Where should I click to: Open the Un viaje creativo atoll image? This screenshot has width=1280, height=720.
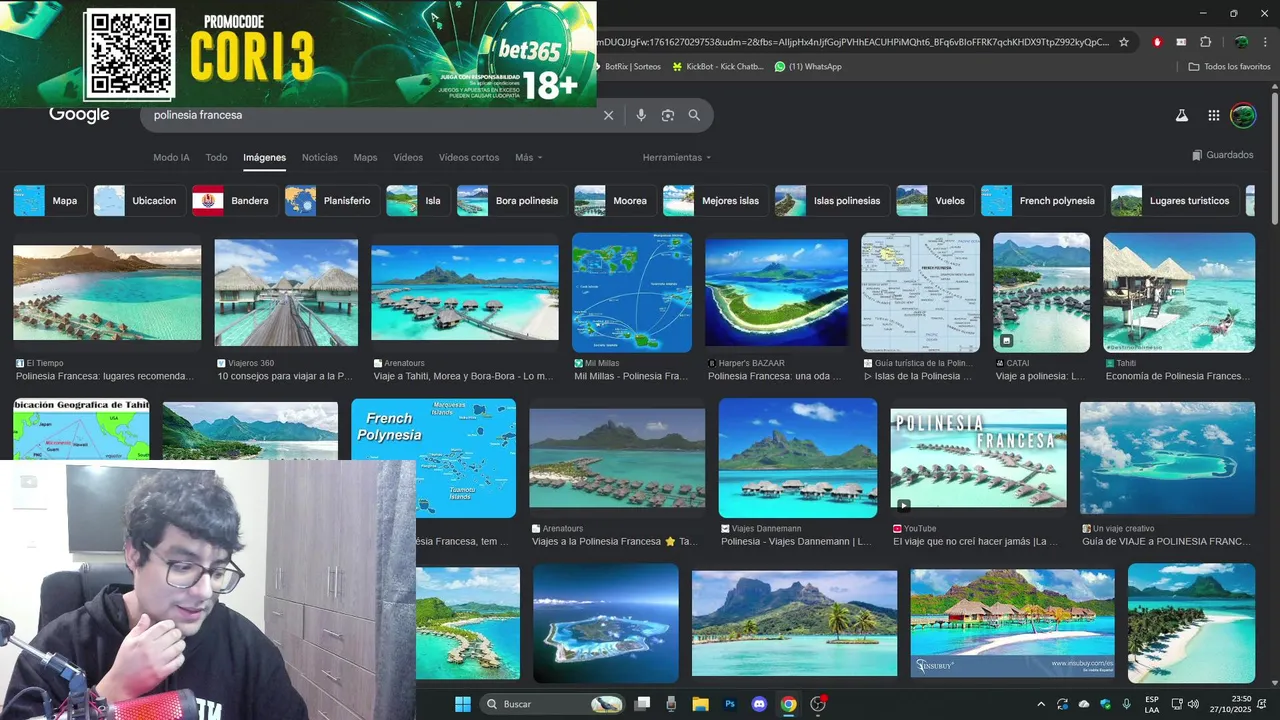click(1167, 458)
